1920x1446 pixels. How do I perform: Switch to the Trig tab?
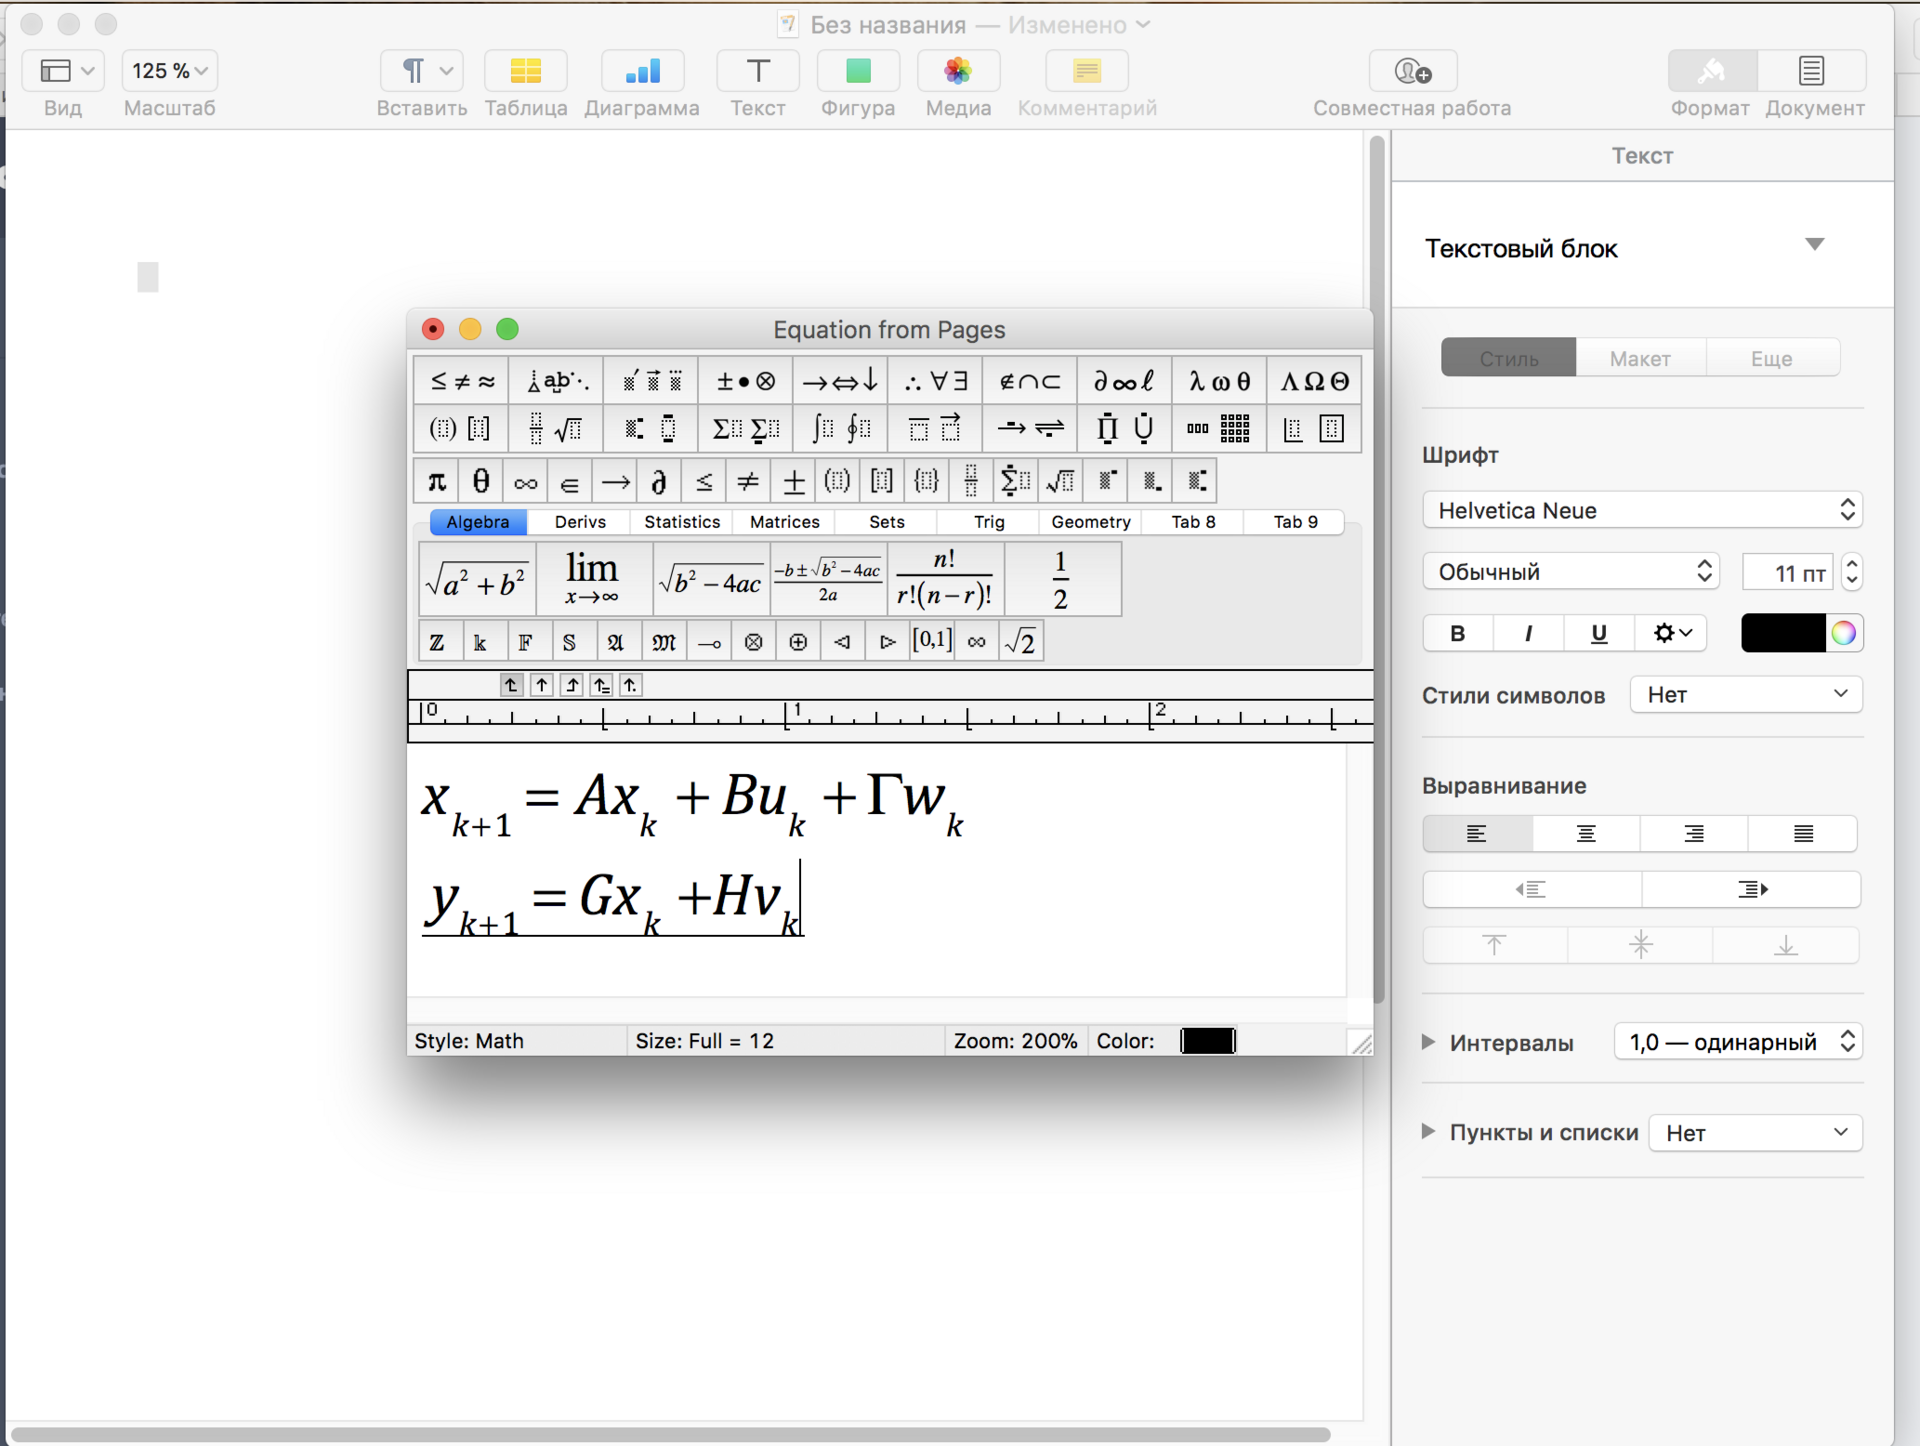tap(989, 522)
